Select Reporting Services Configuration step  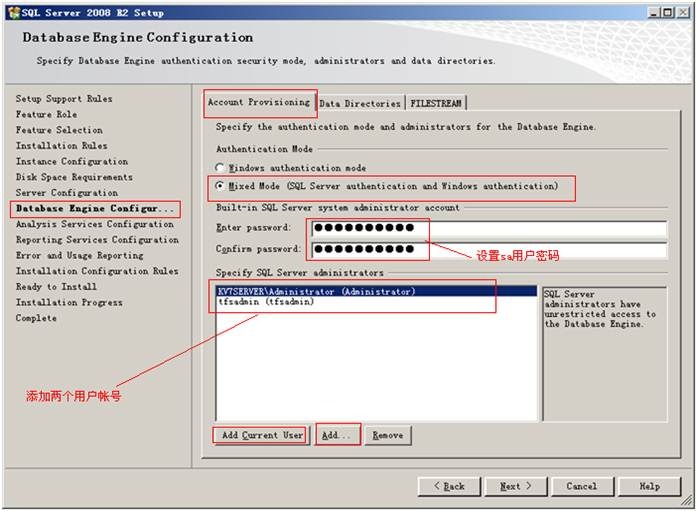97,240
